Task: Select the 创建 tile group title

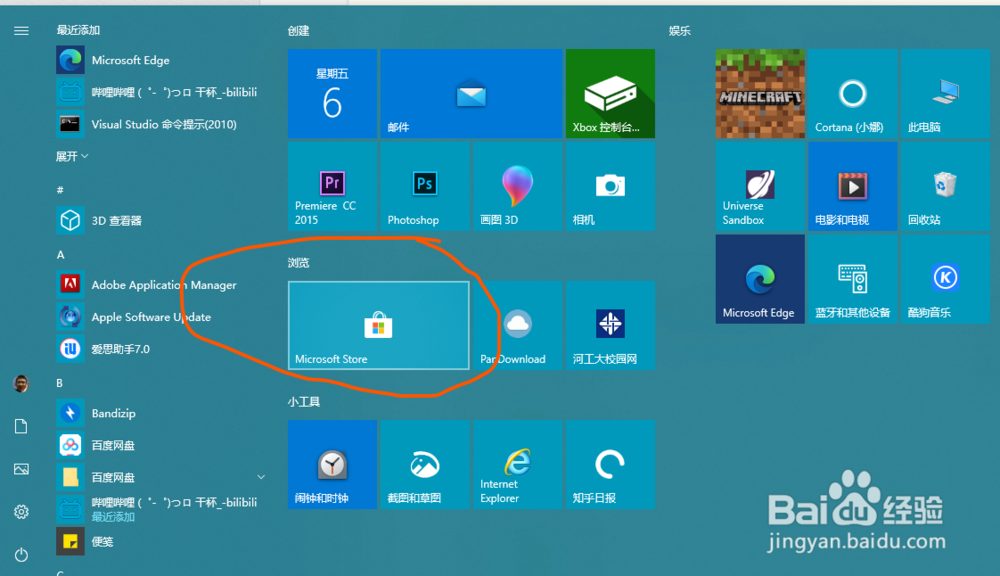Action: pyautogui.click(x=298, y=31)
